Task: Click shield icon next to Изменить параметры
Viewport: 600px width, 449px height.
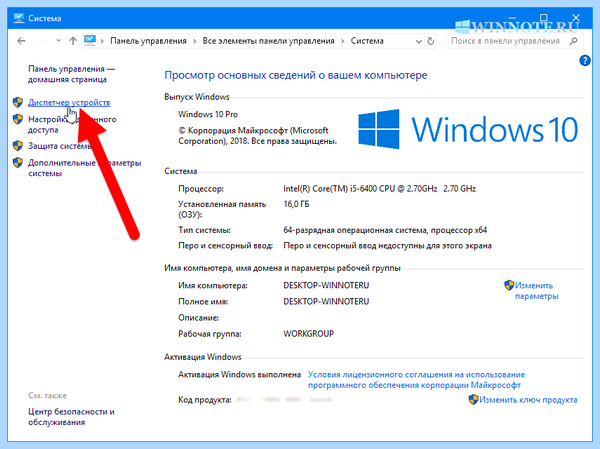Action: (509, 285)
